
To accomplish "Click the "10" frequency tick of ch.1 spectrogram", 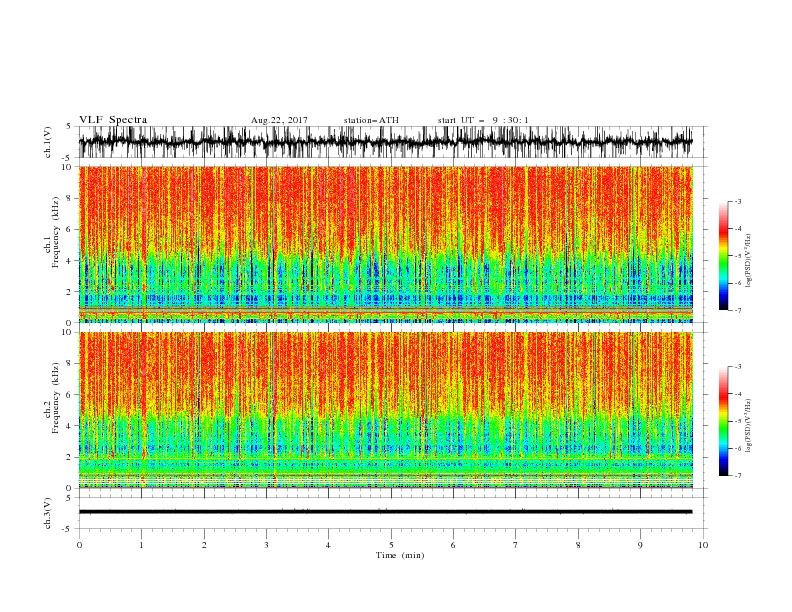I will pyautogui.click(x=68, y=167).
